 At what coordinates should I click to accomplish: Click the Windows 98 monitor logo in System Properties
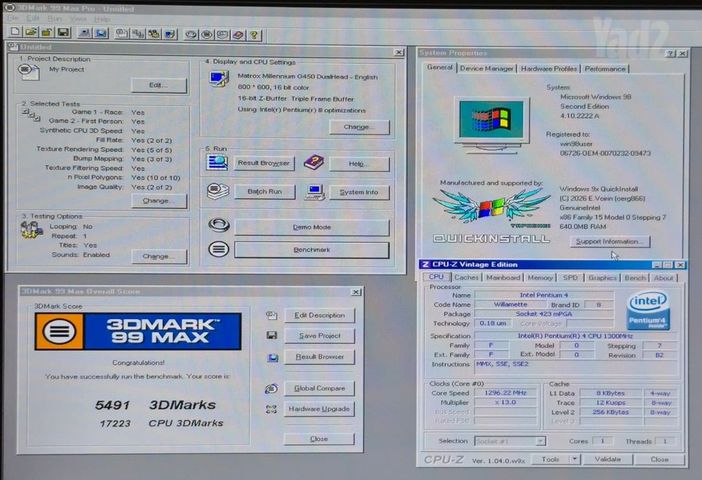pyautogui.click(x=491, y=125)
